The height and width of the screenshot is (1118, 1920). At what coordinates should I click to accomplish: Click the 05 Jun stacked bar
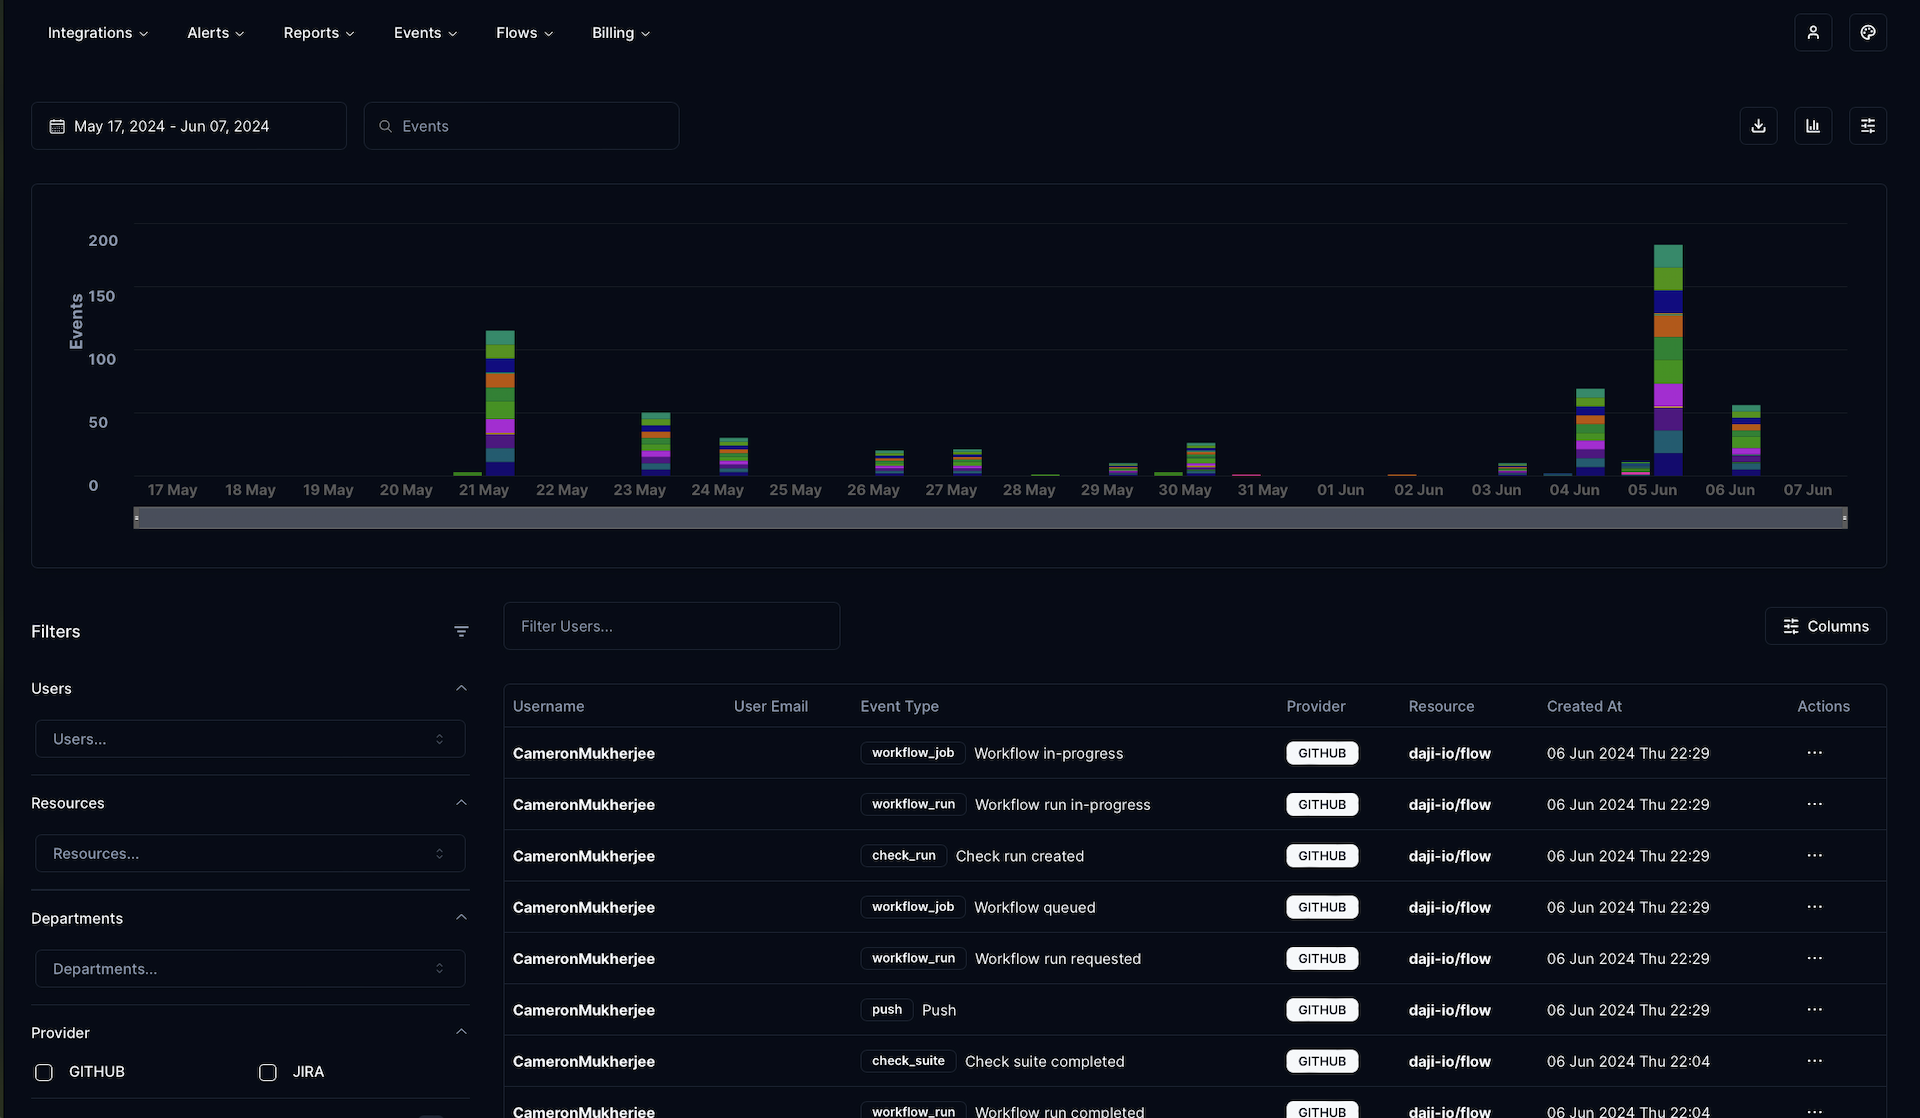(x=1668, y=360)
